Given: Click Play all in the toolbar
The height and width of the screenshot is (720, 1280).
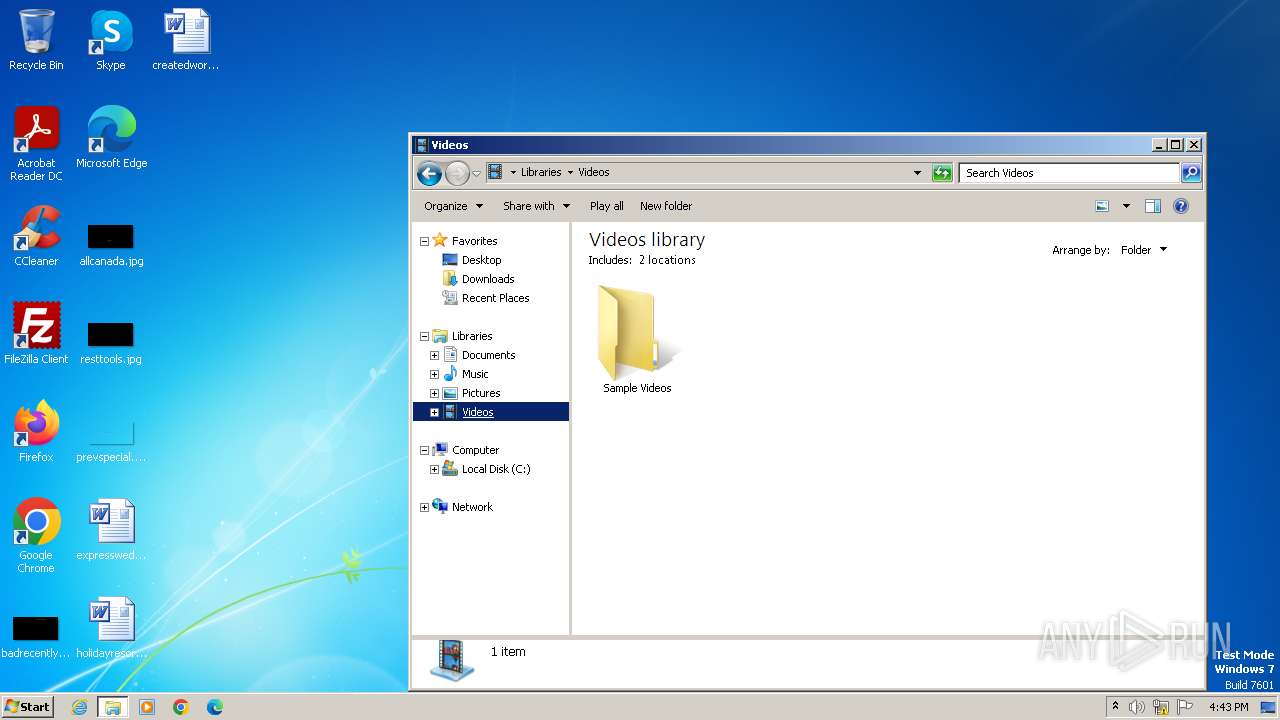Looking at the screenshot, I should [x=606, y=206].
